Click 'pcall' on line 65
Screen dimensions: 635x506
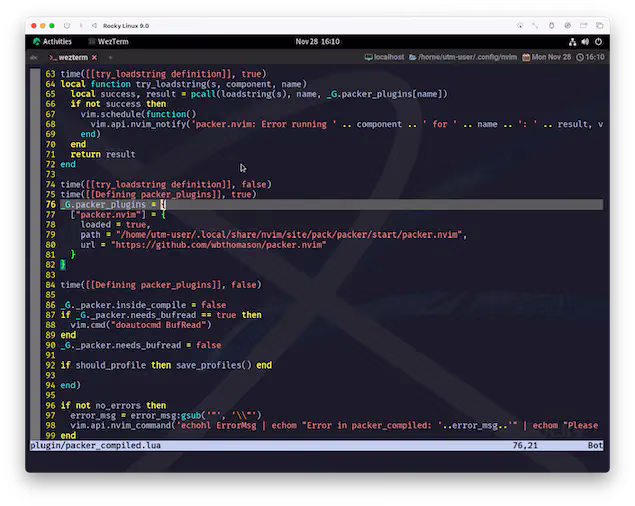pyautogui.click(x=203, y=94)
